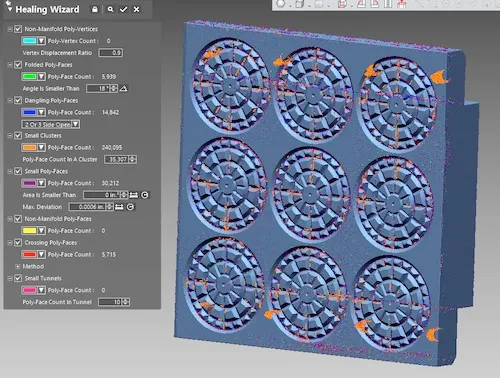Collapse Crossing Poly-Faces section

(x=10, y=243)
